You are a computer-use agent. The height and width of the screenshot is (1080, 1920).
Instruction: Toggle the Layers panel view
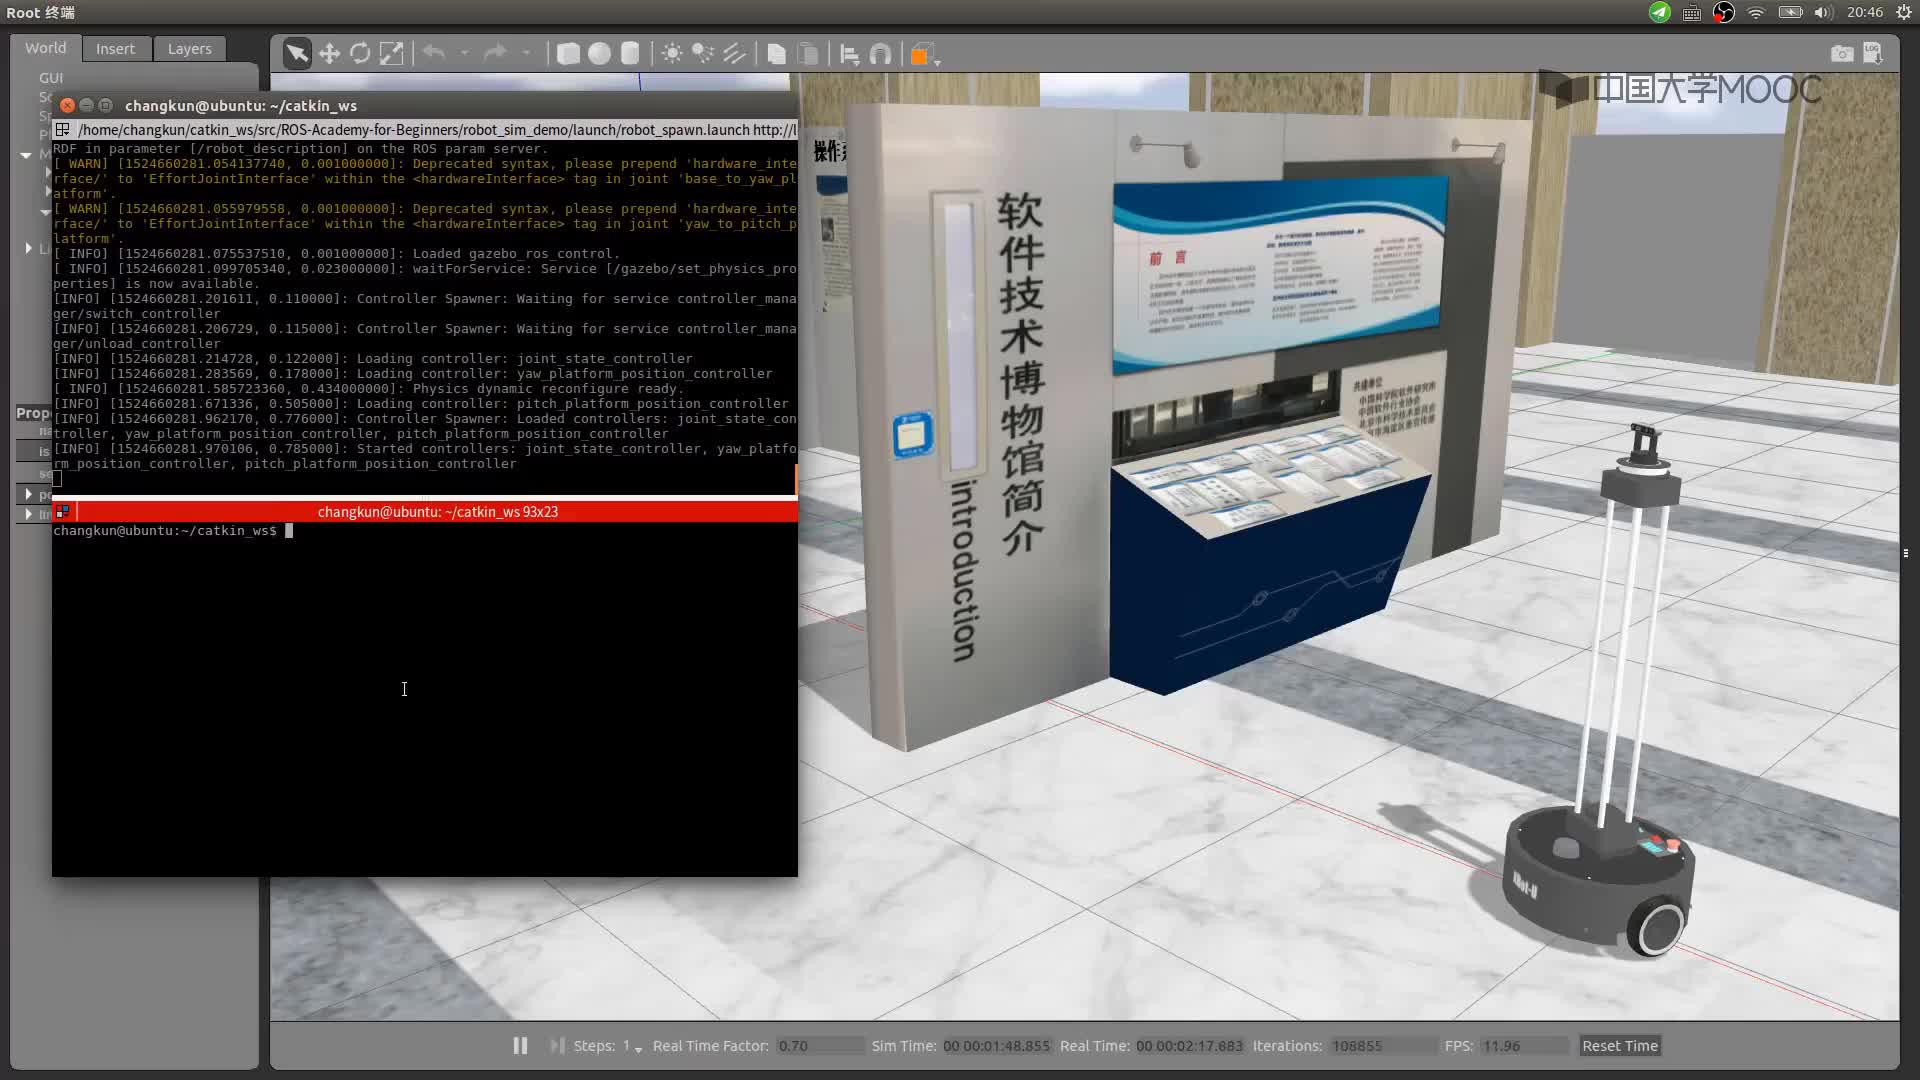point(189,47)
